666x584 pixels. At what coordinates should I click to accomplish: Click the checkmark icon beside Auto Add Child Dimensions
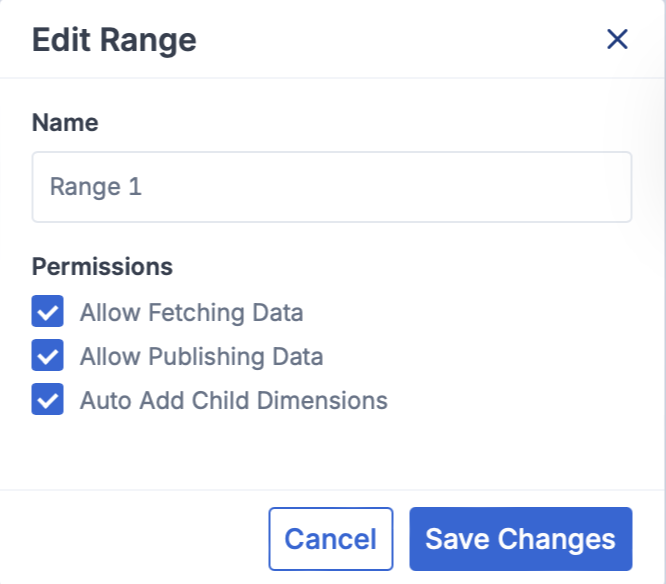click(x=48, y=400)
